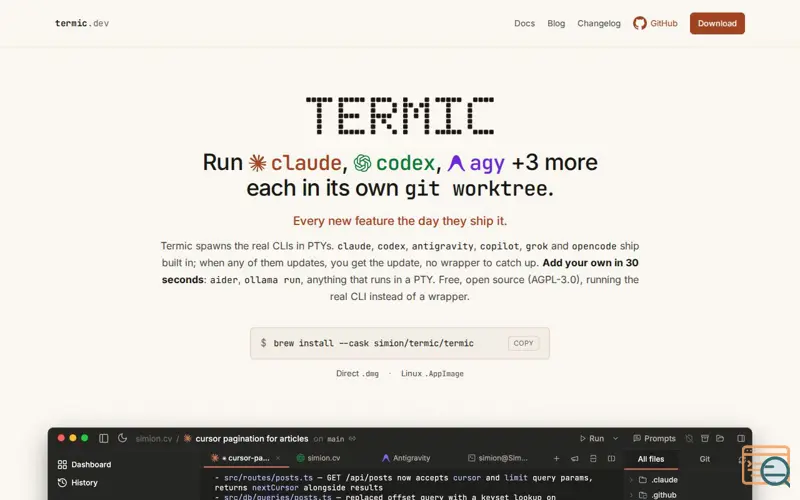
Task: Click src/routes/posts.ts file path
Action: coord(268,478)
